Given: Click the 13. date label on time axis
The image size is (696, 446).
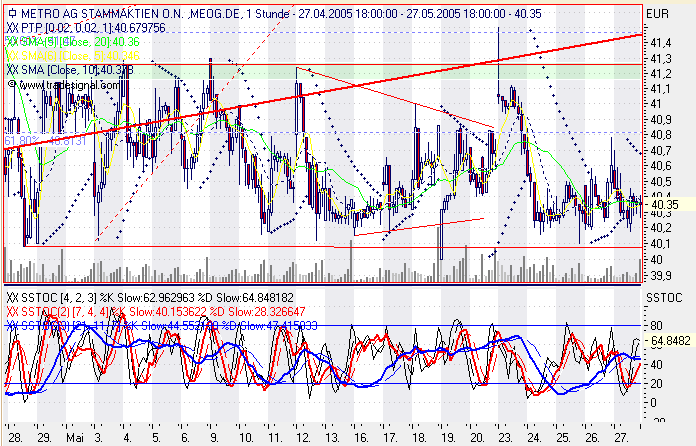Looking at the screenshot, I should [332, 438].
